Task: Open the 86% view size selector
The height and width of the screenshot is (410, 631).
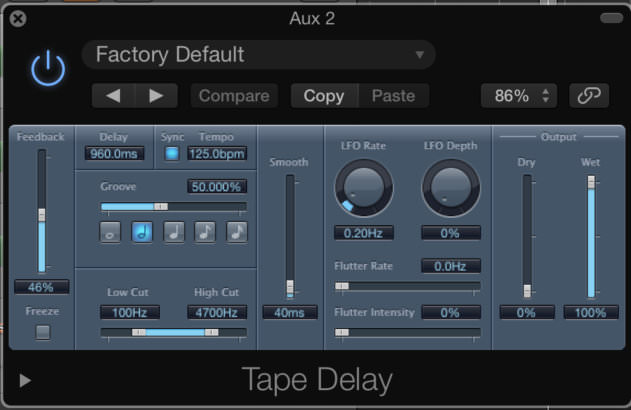Action: click(519, 96)
